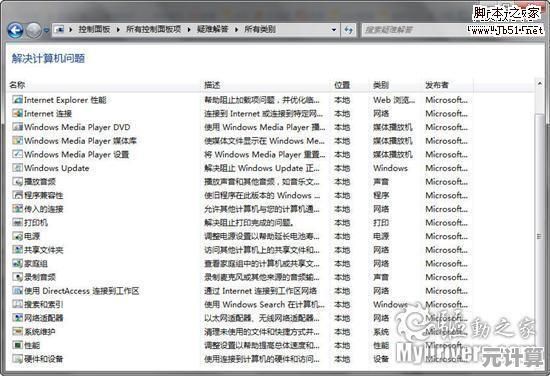
Task: Select the 所有控制面板项 breadcrumb
Action: pyautogui.click(x=153, y=29)
